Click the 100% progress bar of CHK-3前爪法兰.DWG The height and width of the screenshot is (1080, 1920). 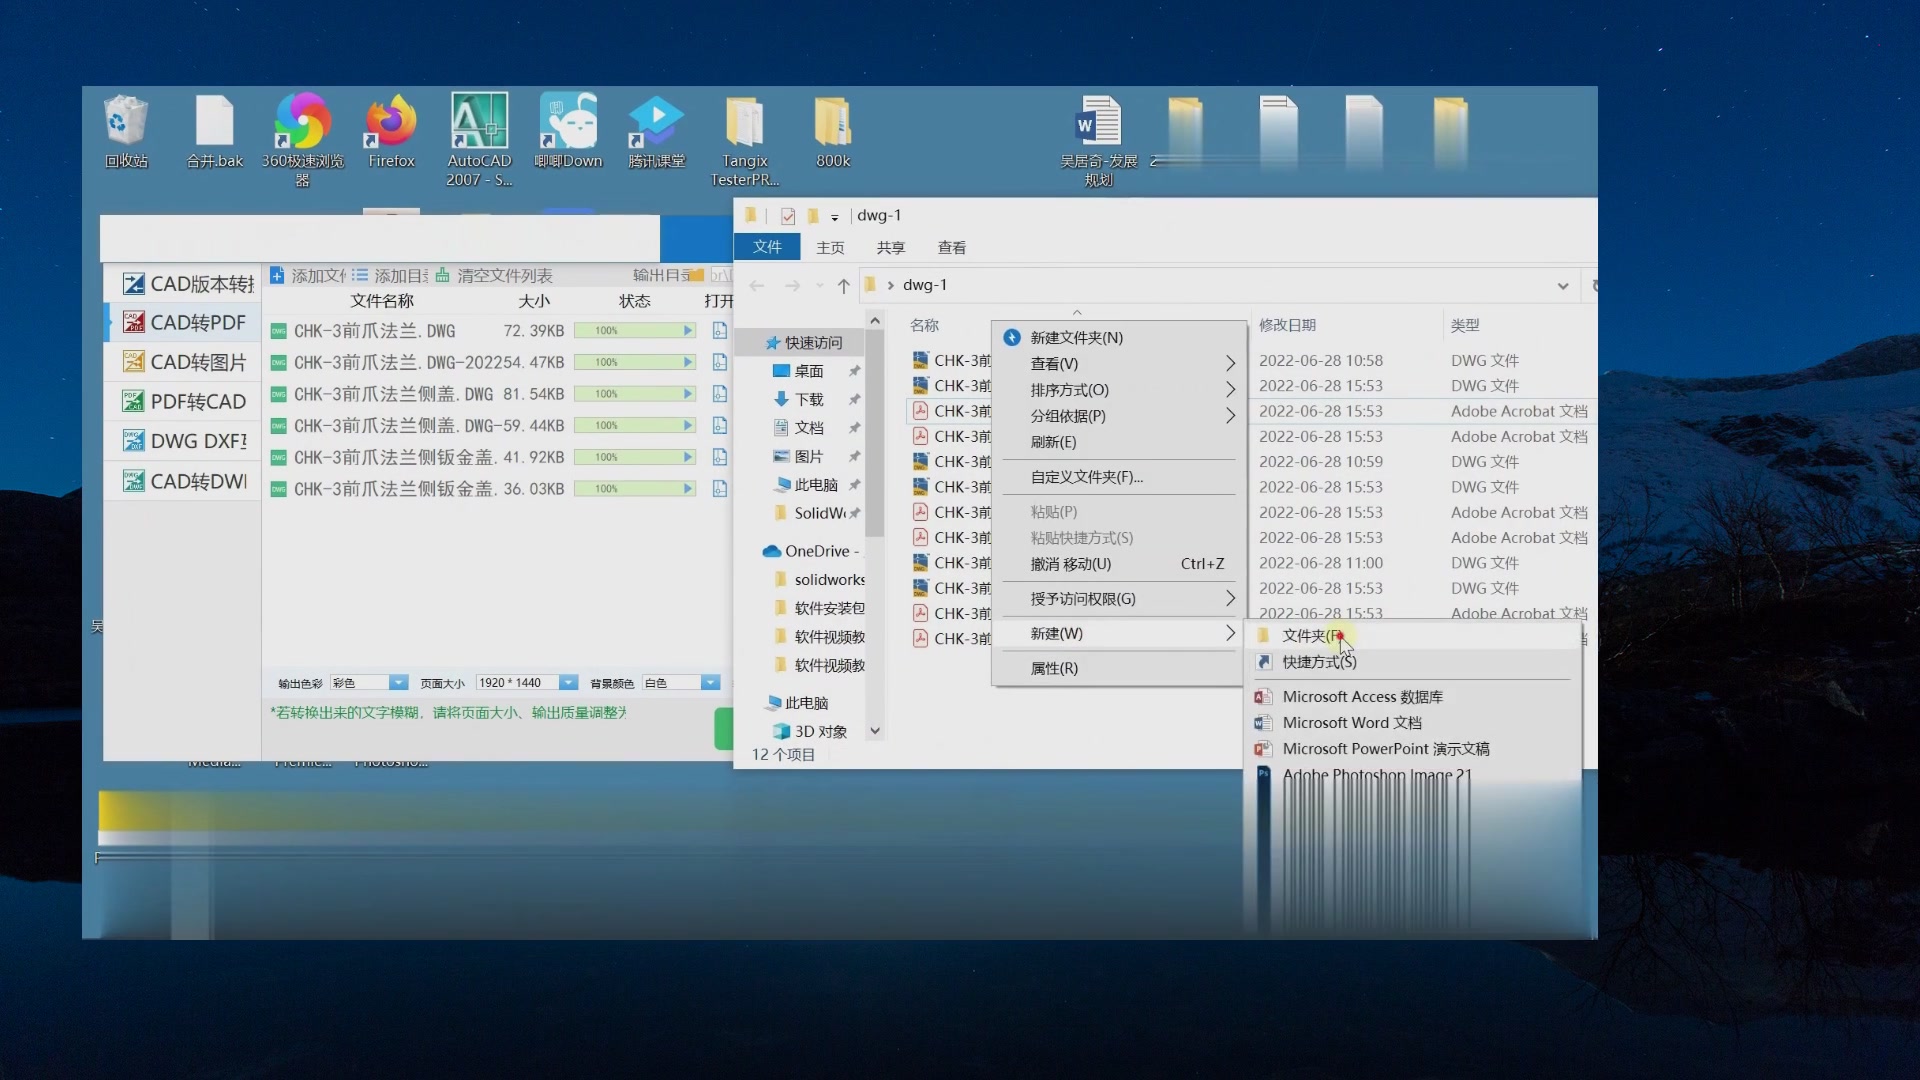click(634, 330)
